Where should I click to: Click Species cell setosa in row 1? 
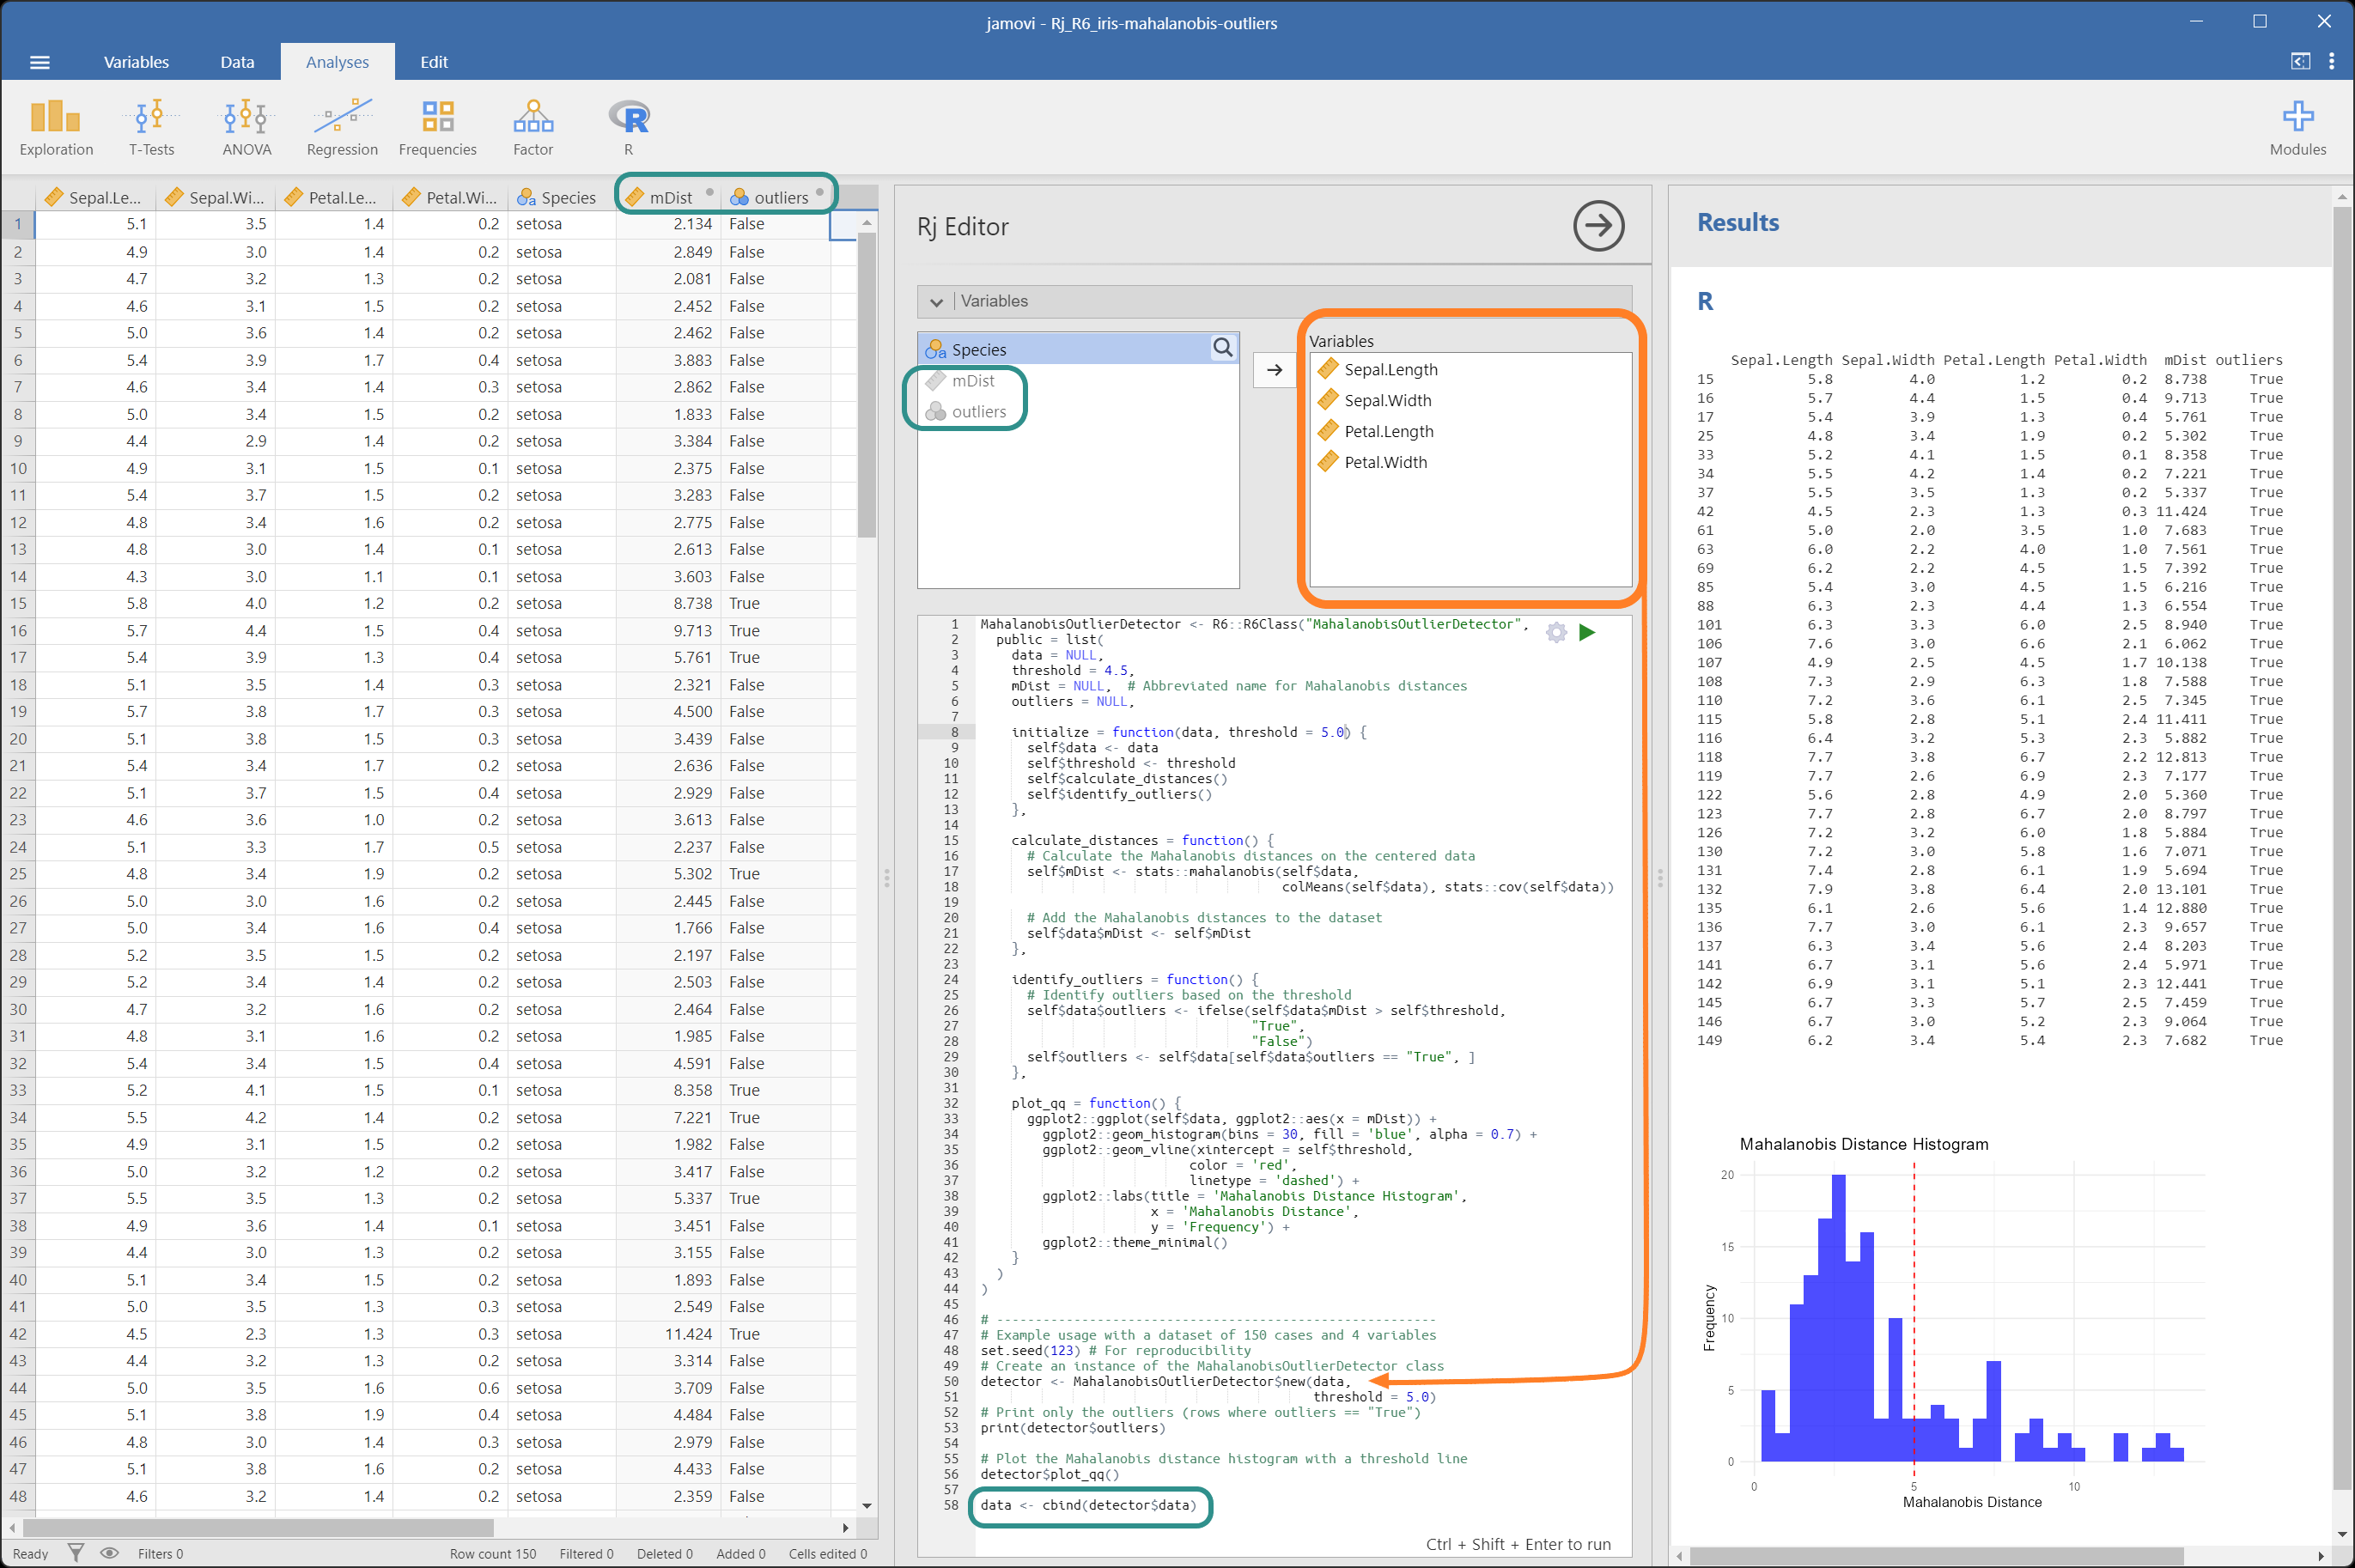561,224
